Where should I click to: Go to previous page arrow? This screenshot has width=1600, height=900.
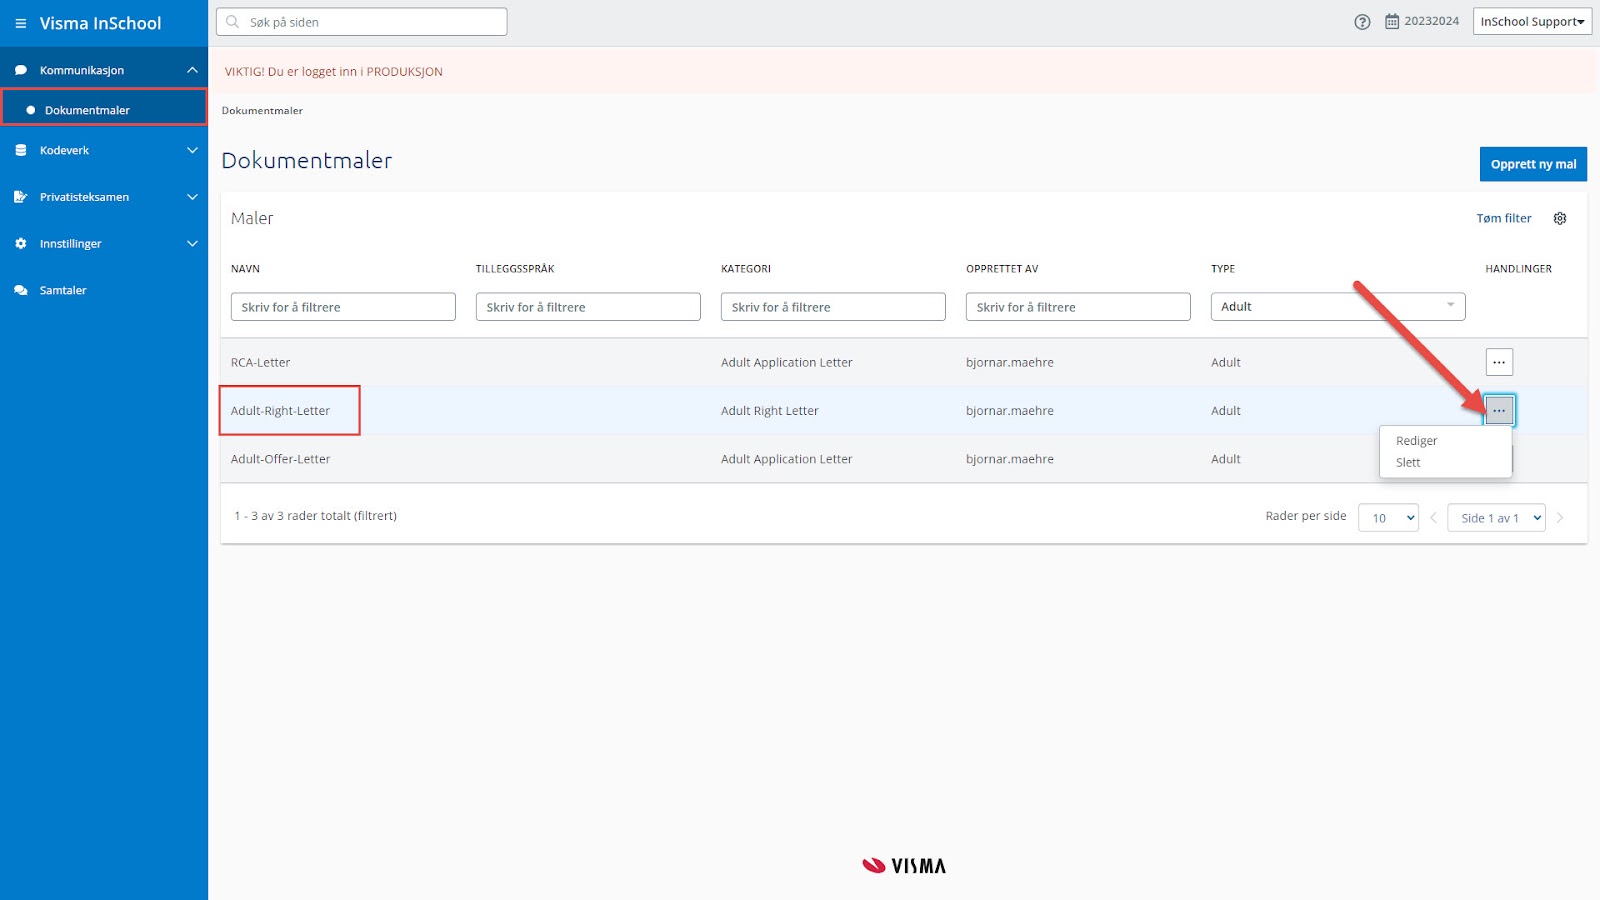1433,518
